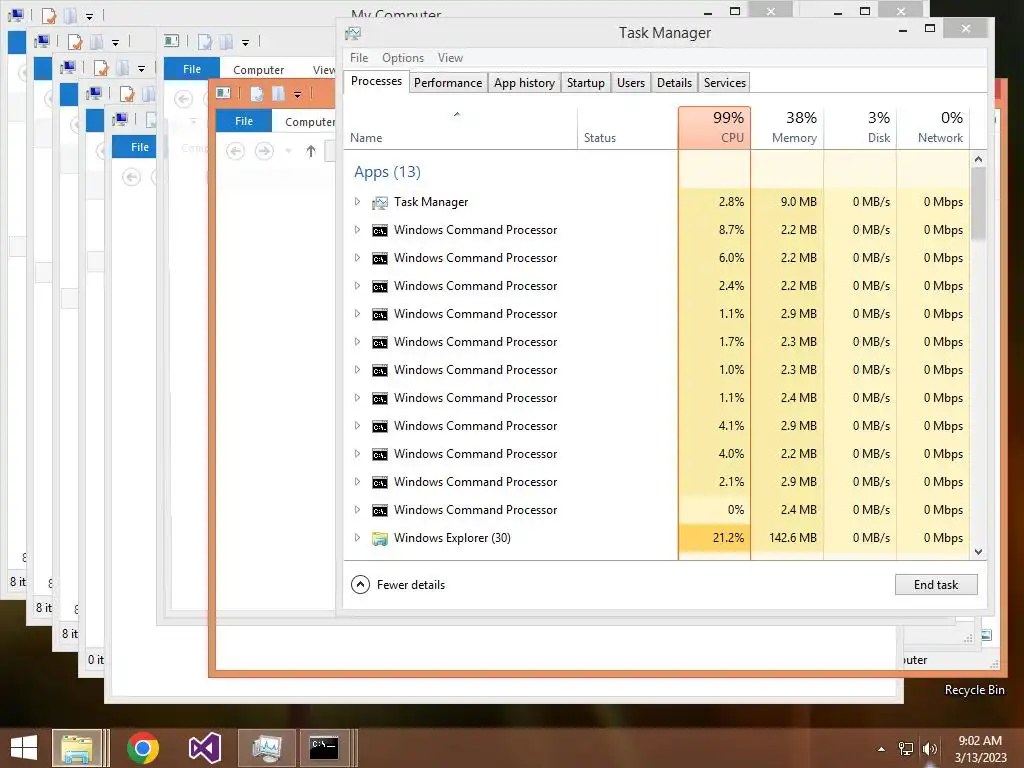Viewport: 1024px width, 768px height.
Task: Select the Recycle Bin desktop label
Action: (x=974, y=690)
